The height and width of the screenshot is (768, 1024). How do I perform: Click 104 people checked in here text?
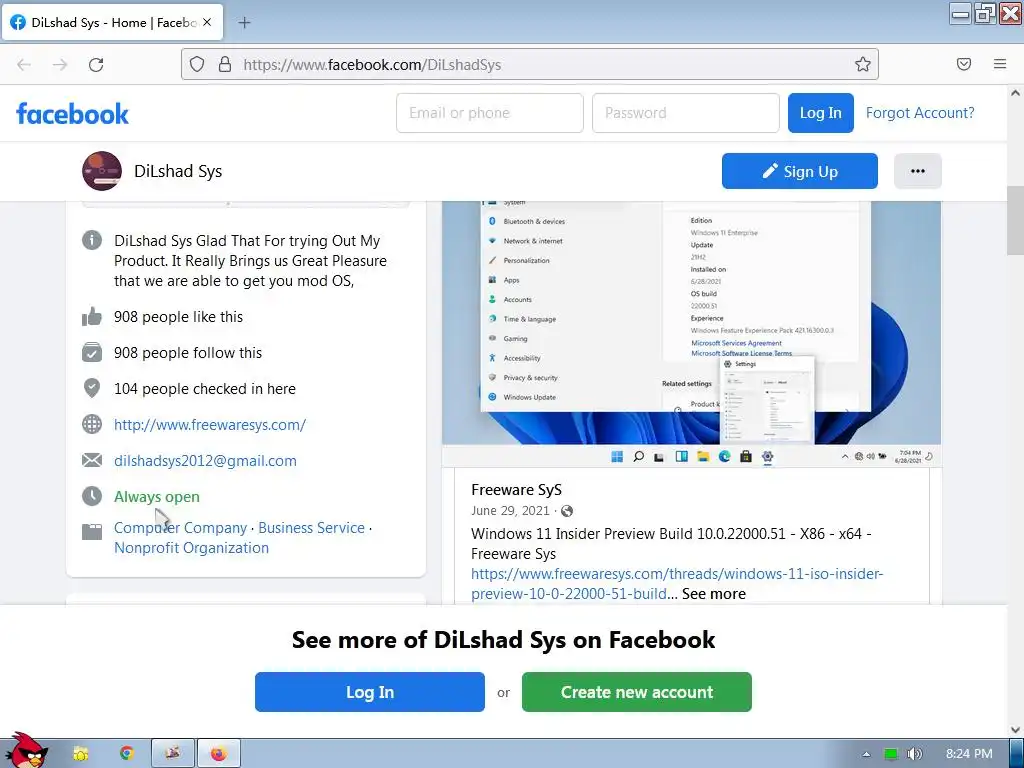pos(205,389)
